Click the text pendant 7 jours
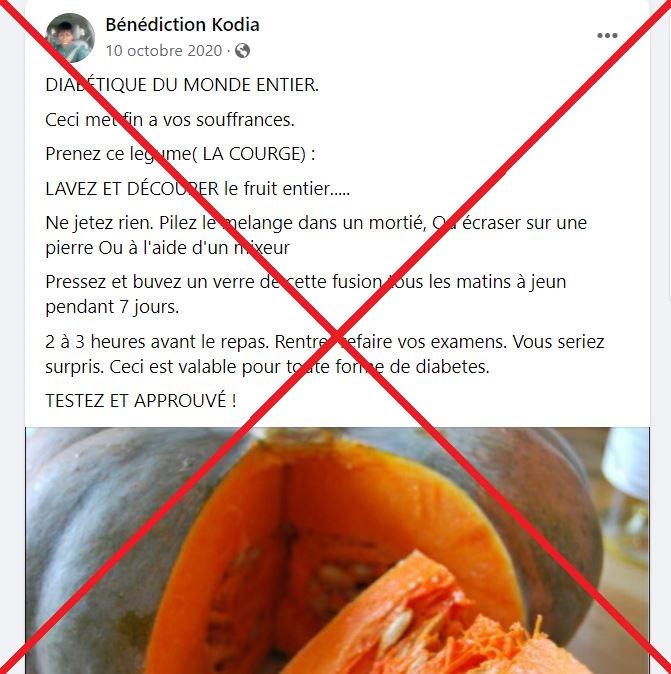Screen dimensions: 671x674 coord(112,307)
